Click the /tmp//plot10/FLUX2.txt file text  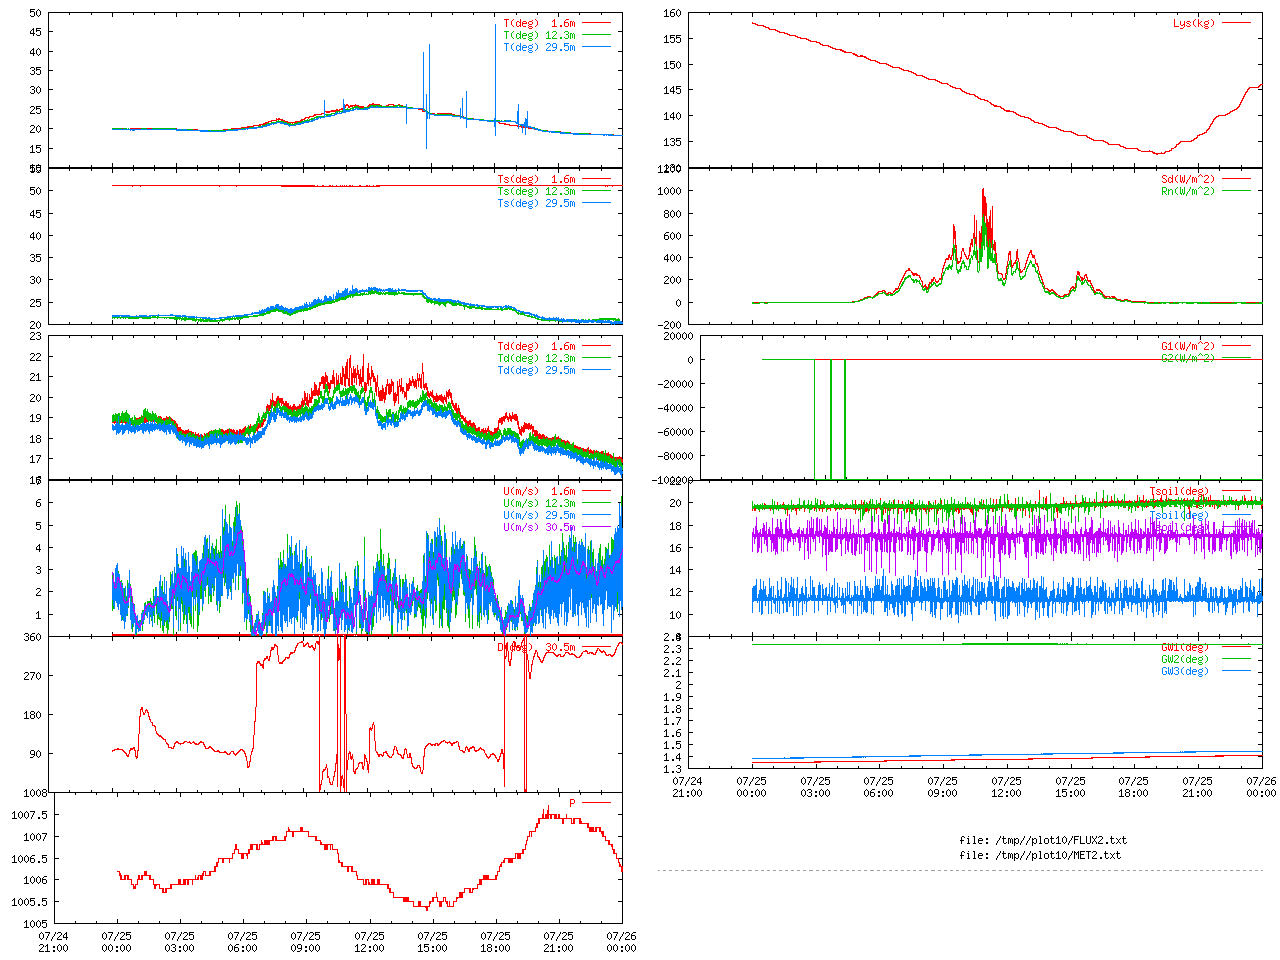click(1043, 840)
